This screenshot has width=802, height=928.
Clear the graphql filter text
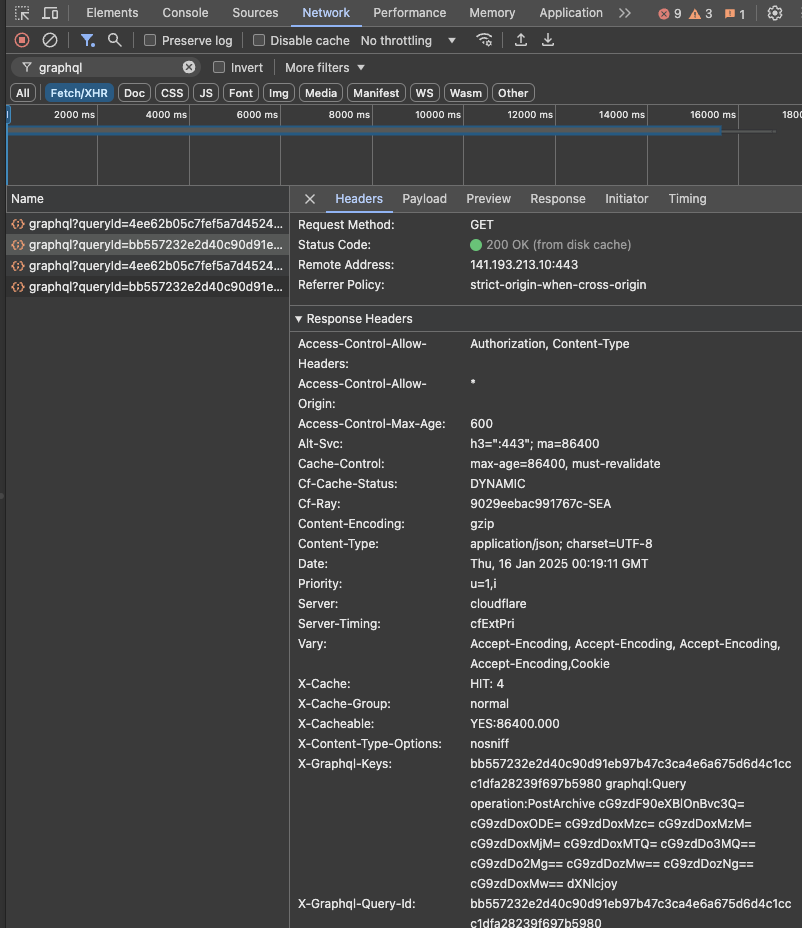pos(189,67)
